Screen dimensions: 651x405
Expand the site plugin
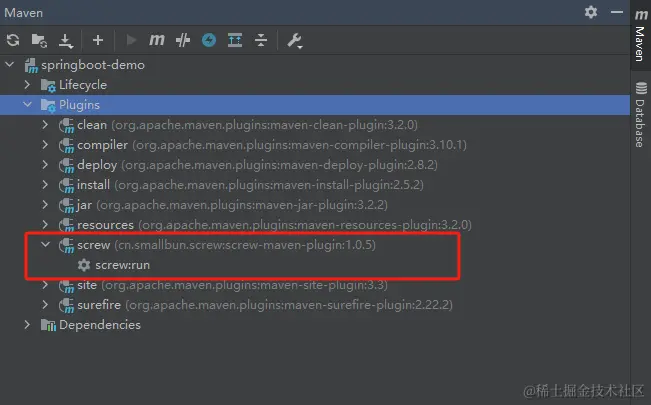(x=45, y=285)
